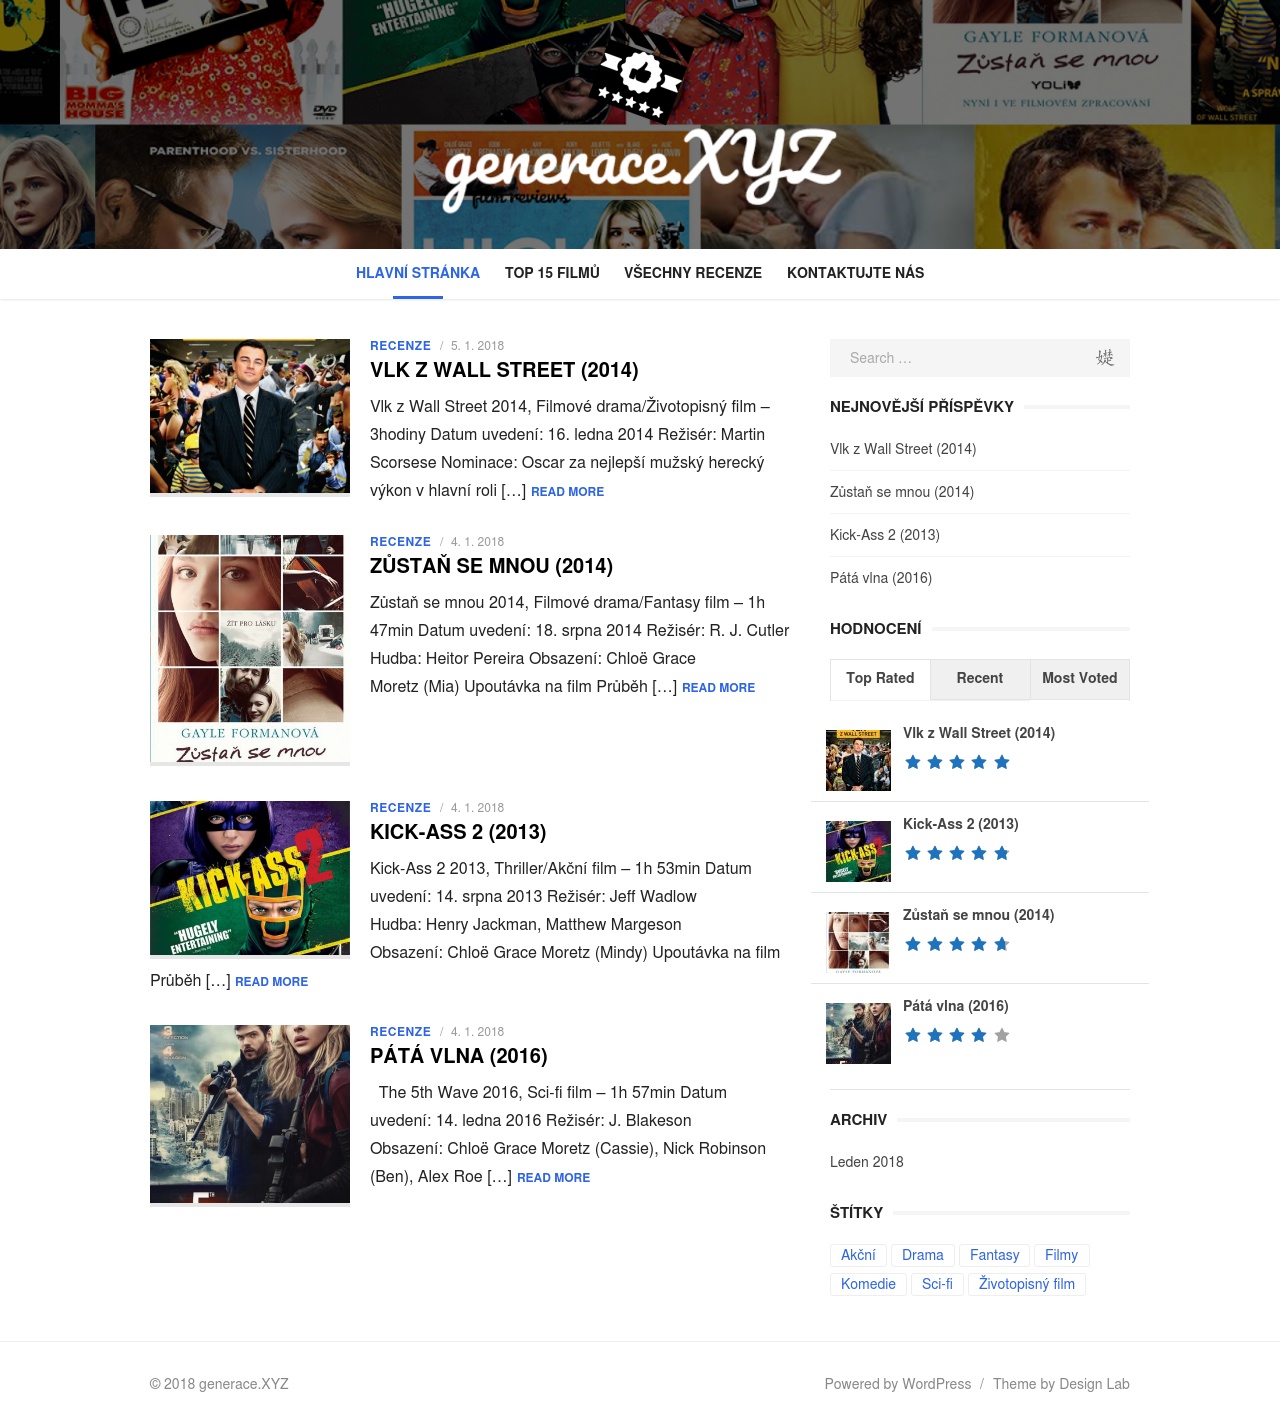
Task: Click the star rating under Pátá vlna widget
Action: coord(957,1036)
